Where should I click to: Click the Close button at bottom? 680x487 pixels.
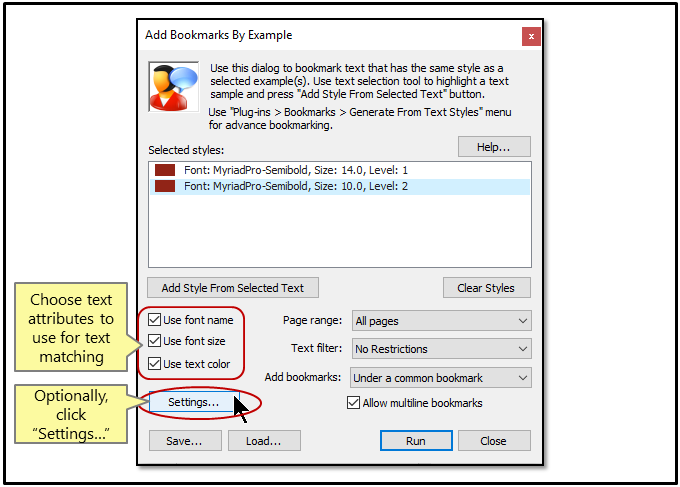pyautogui.click(x=494, y=441)
